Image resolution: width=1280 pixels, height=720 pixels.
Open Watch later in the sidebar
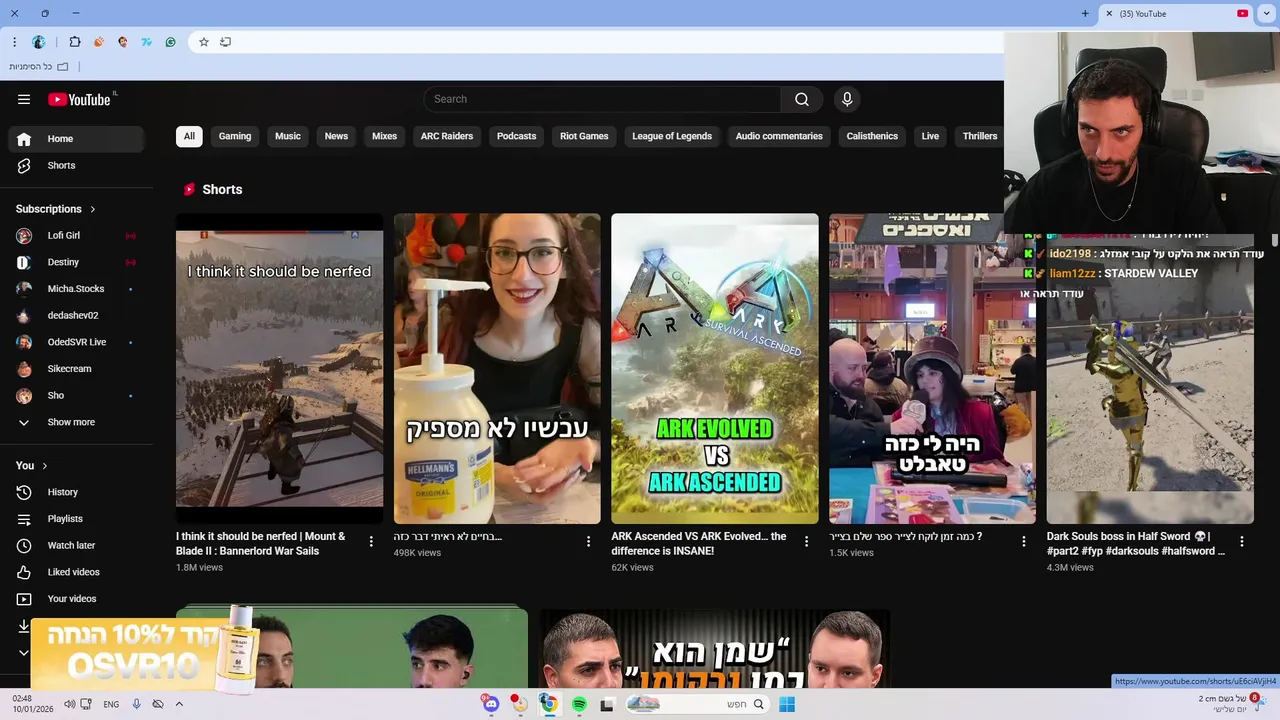coord(76,545)
